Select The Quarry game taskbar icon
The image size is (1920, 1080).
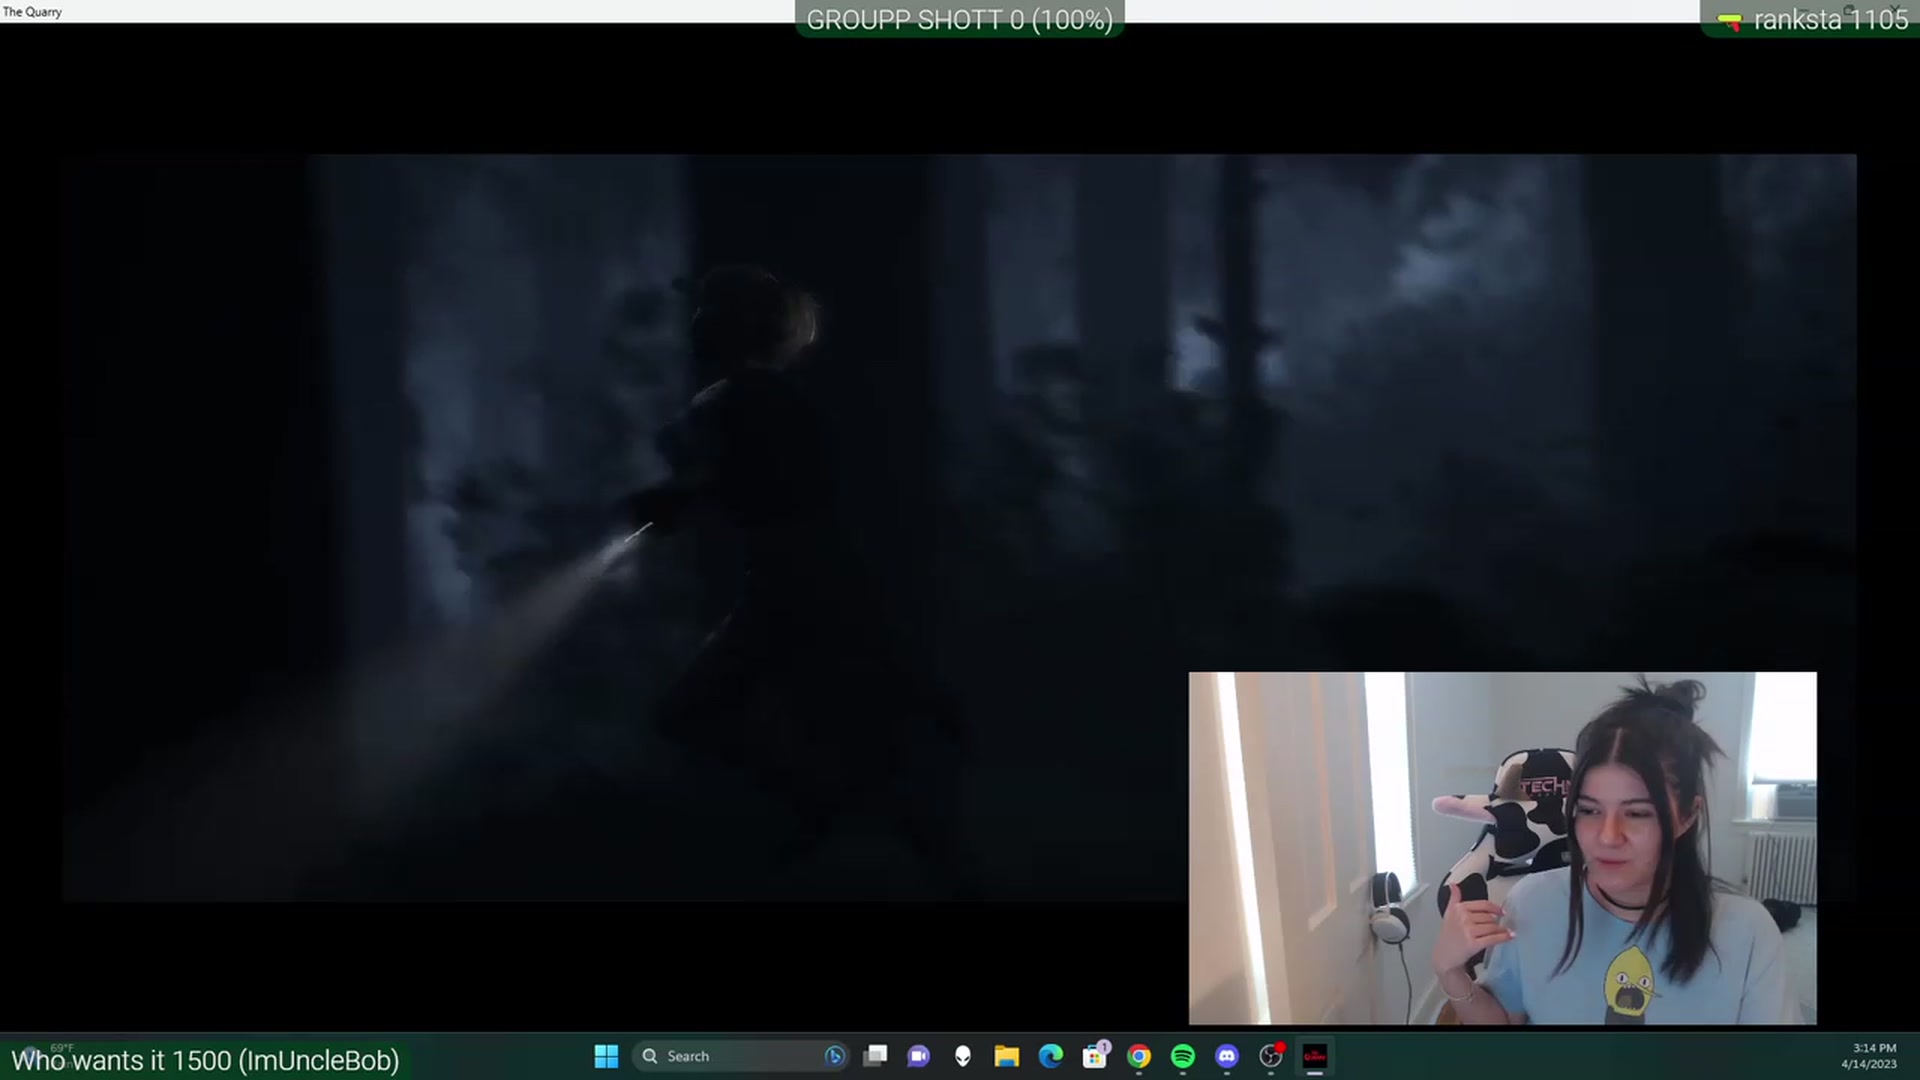point(1315,1056)
